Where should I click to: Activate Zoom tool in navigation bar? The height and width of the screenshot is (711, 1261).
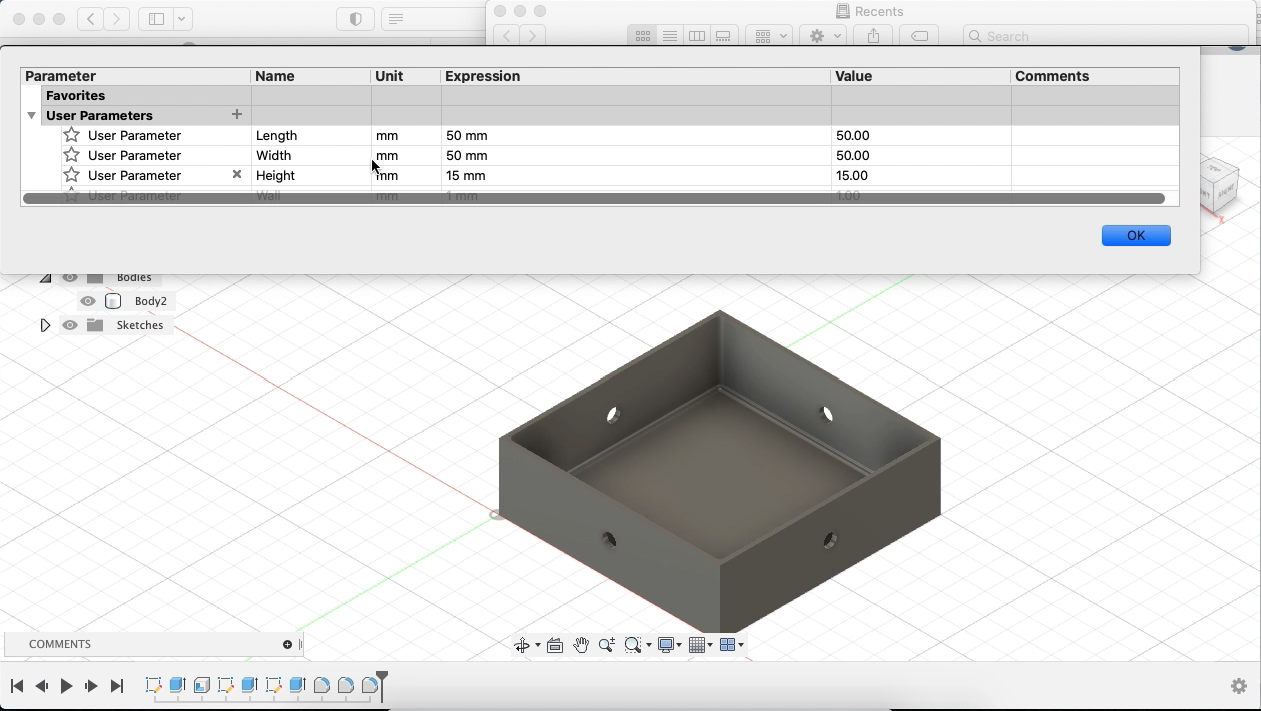[x=606, y=645]
